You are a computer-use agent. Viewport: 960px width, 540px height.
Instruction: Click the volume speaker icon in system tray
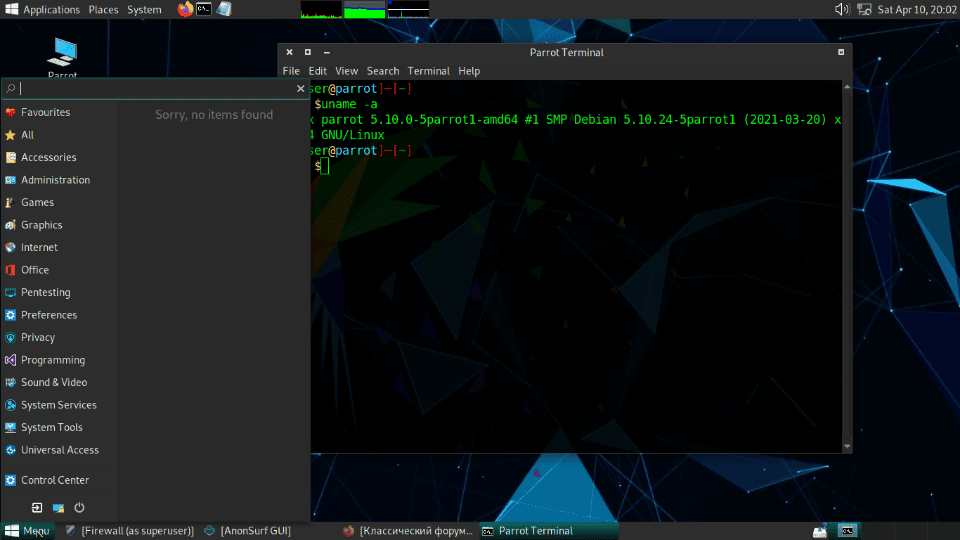coord(842,9)
